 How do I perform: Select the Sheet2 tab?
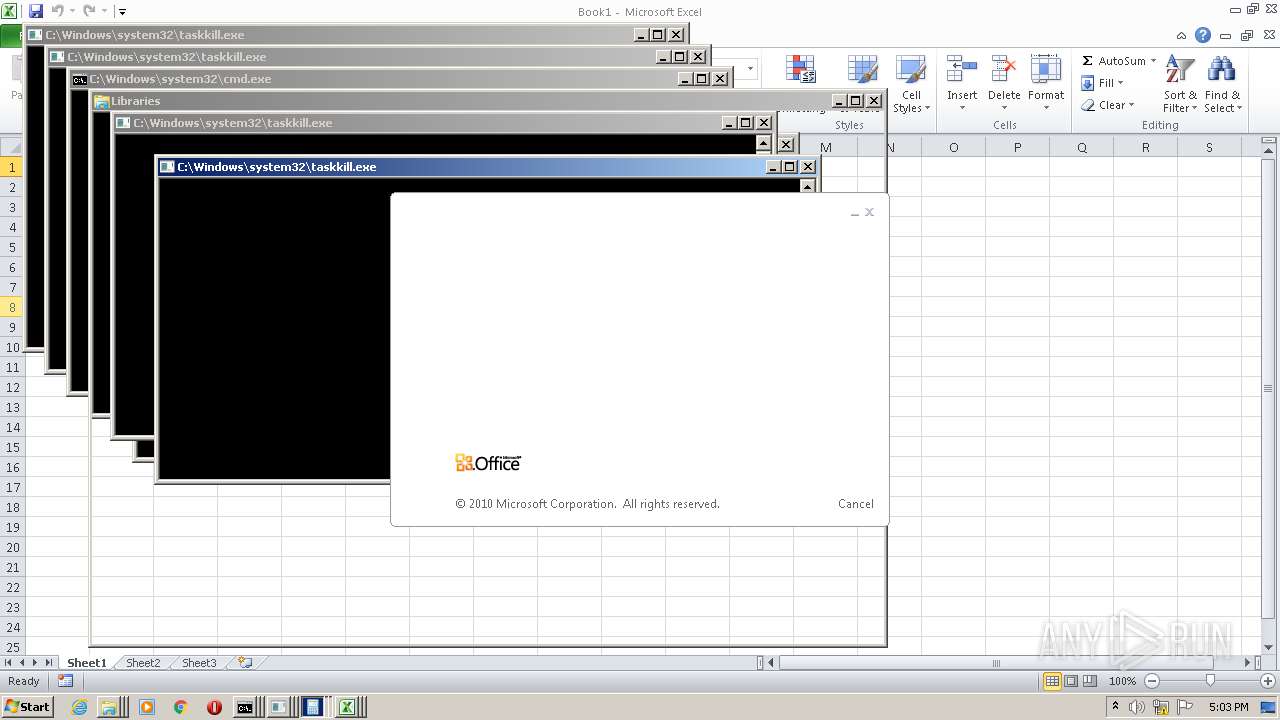pyautogui.click(x=143, y=662)
